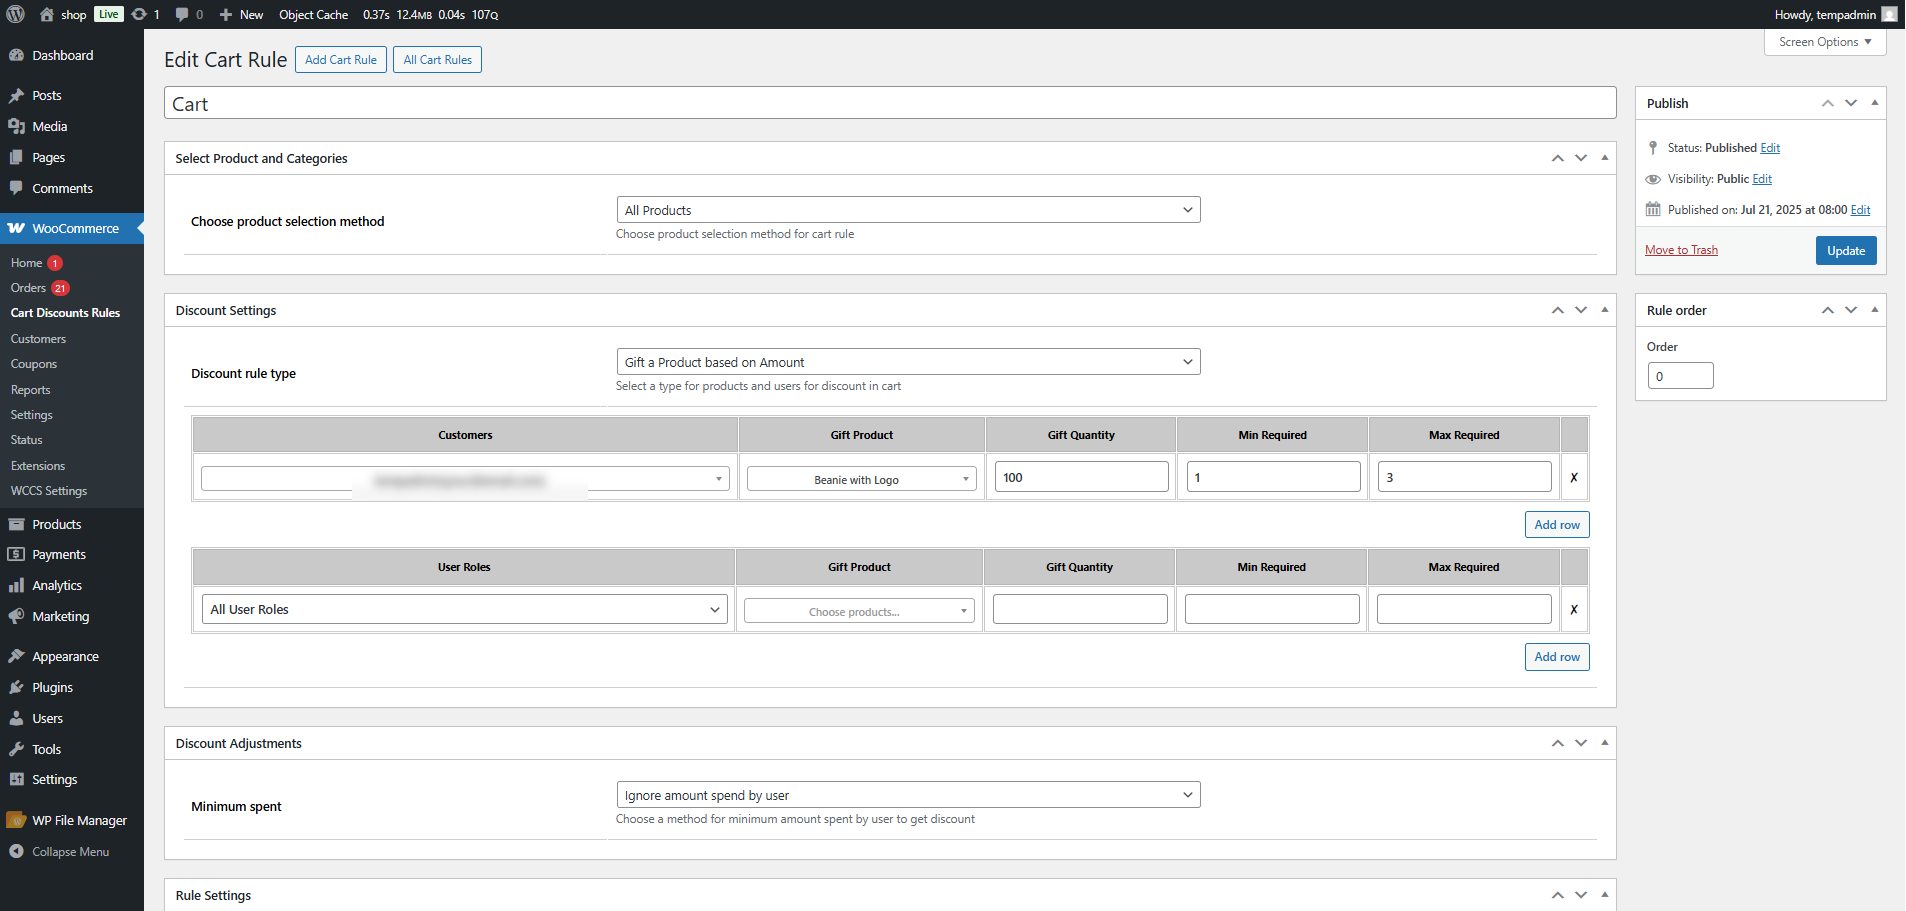The width and height of the screenshot is (1906, 911).
Task: Open the Minimum spent dropdown
Action: [x=908, y=795]
